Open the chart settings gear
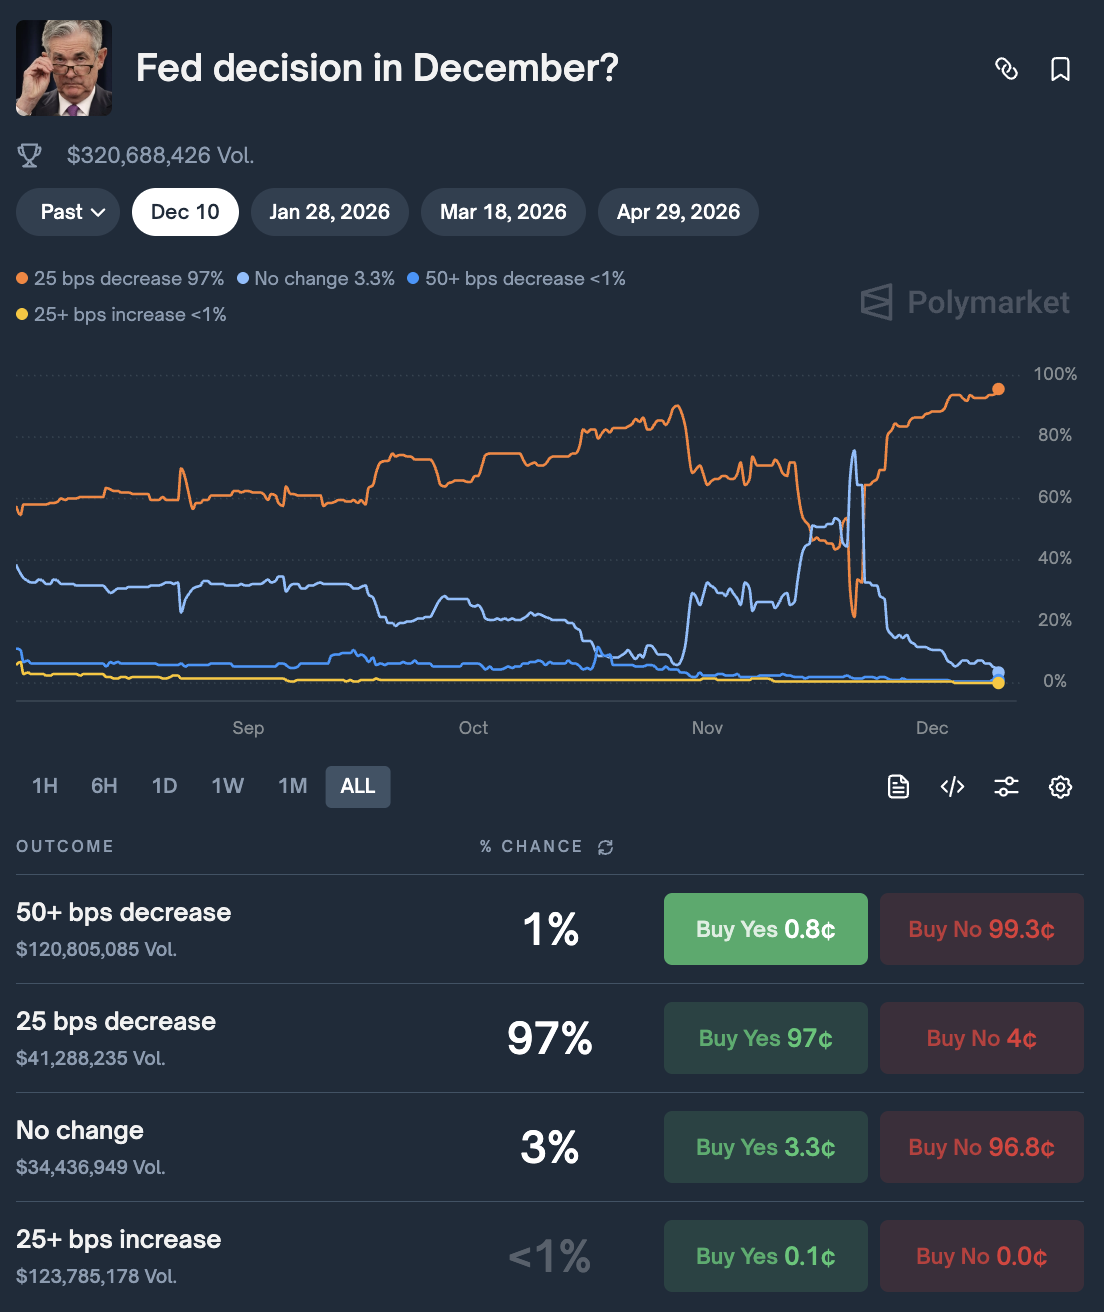 [1059, 787]
